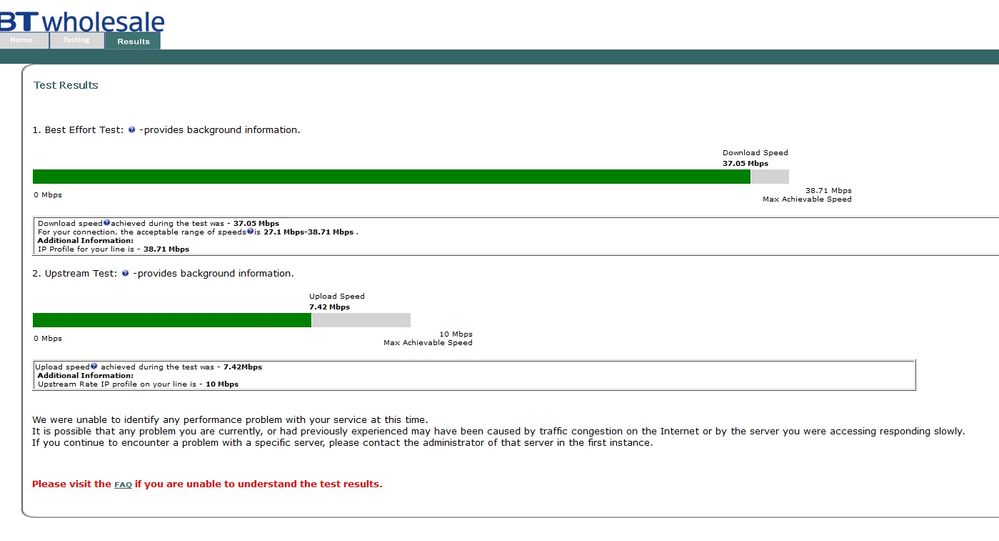Click the BT wholesale logo

82,20
